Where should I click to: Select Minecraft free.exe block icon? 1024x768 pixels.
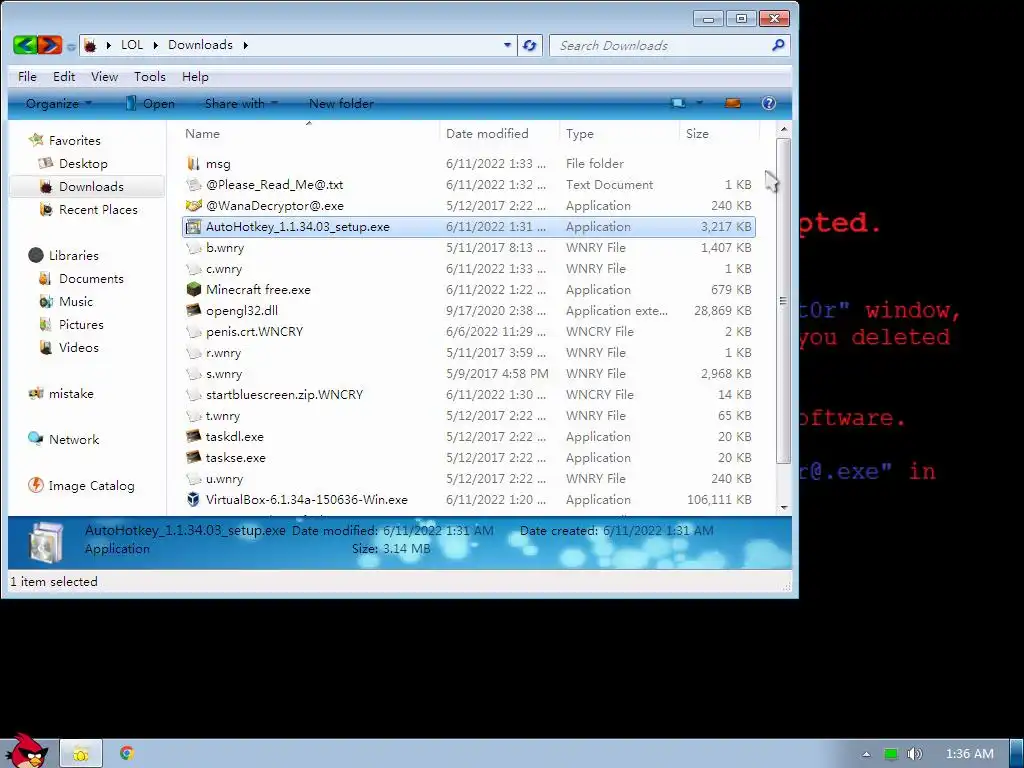point(193,289)
